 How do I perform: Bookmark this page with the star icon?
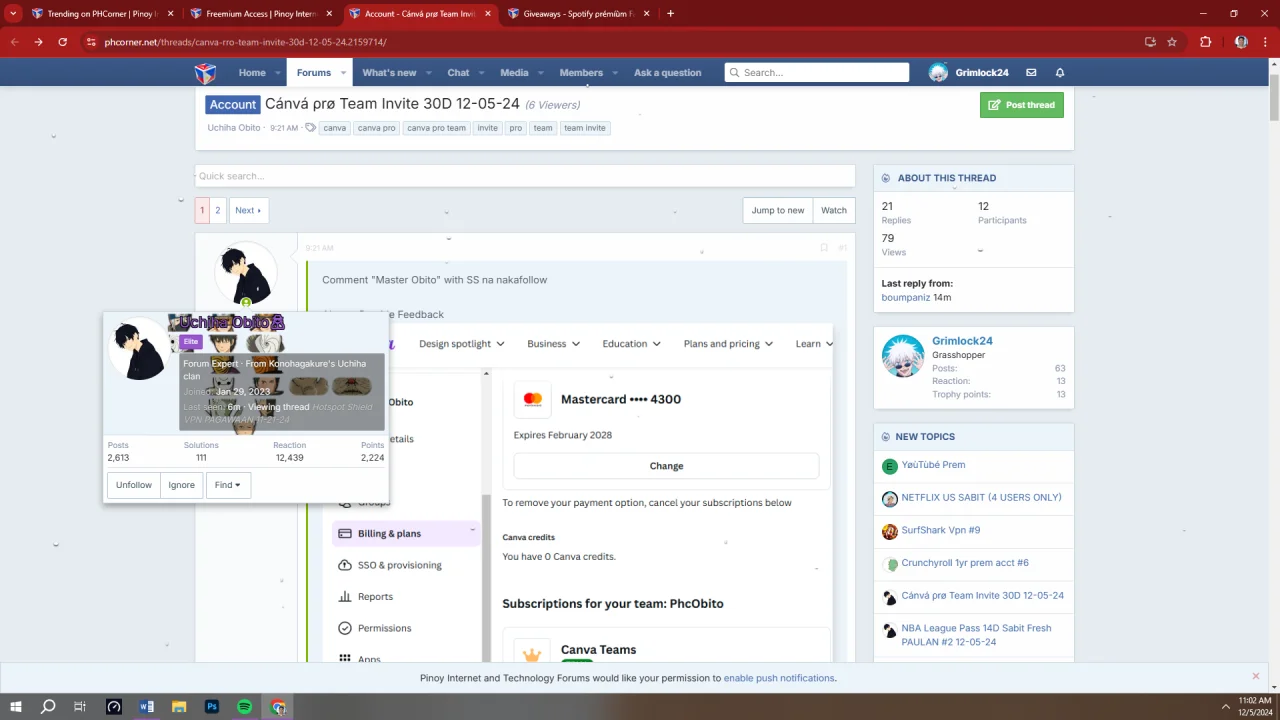pyautogui.click(x=1172, y=42)
